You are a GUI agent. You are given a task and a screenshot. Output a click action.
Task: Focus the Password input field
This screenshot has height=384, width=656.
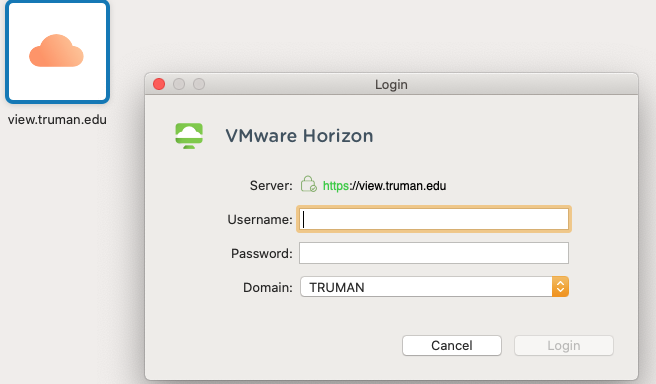(x=434, y=253)
